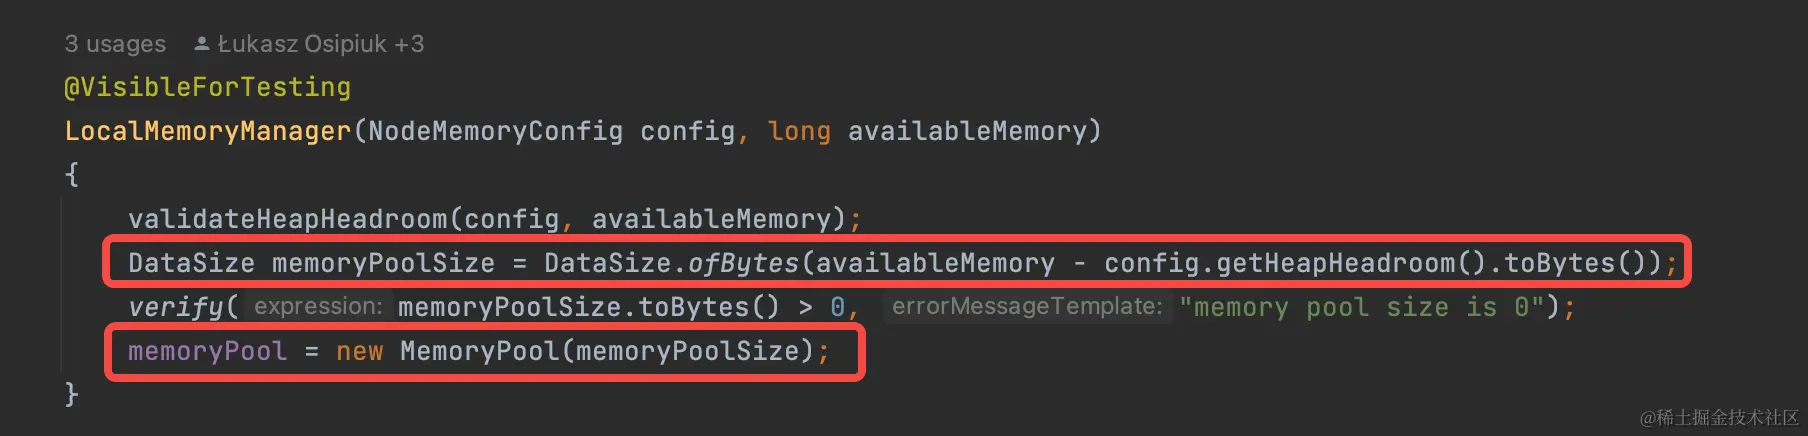Click the Łukasz Osipiuk +3 author hint
Screen dimensions: 1808x436
coord(320,44)
